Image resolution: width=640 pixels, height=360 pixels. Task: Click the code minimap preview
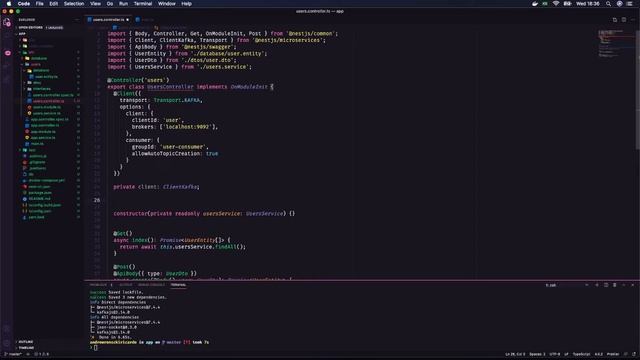click(x=616, y=43)
